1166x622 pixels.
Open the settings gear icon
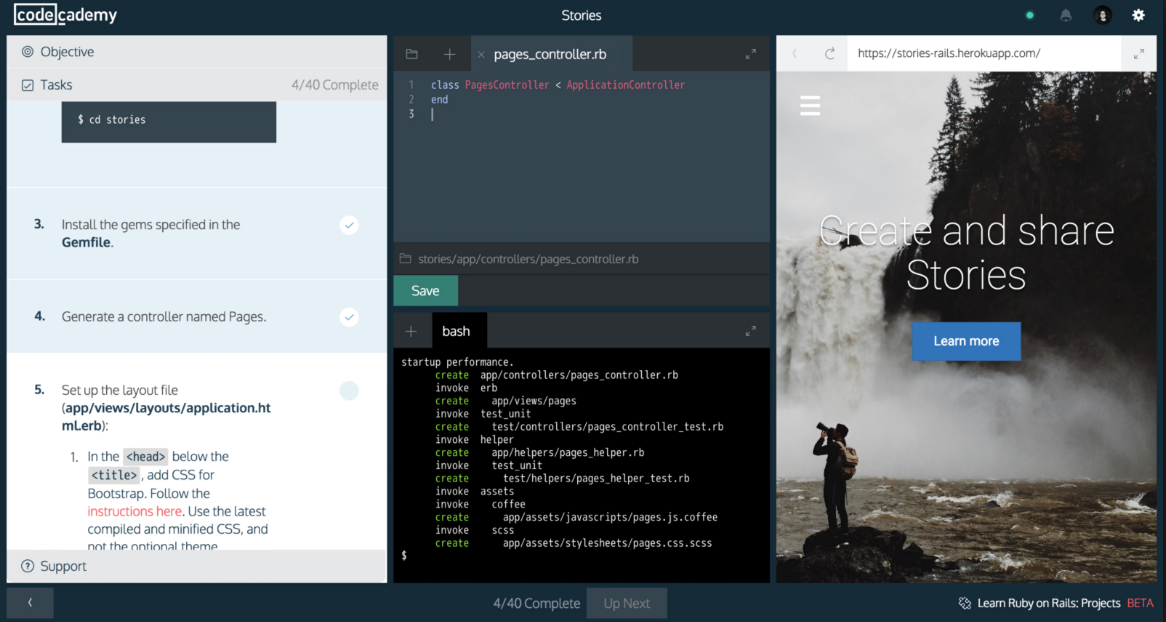(x=1138, y=15)
